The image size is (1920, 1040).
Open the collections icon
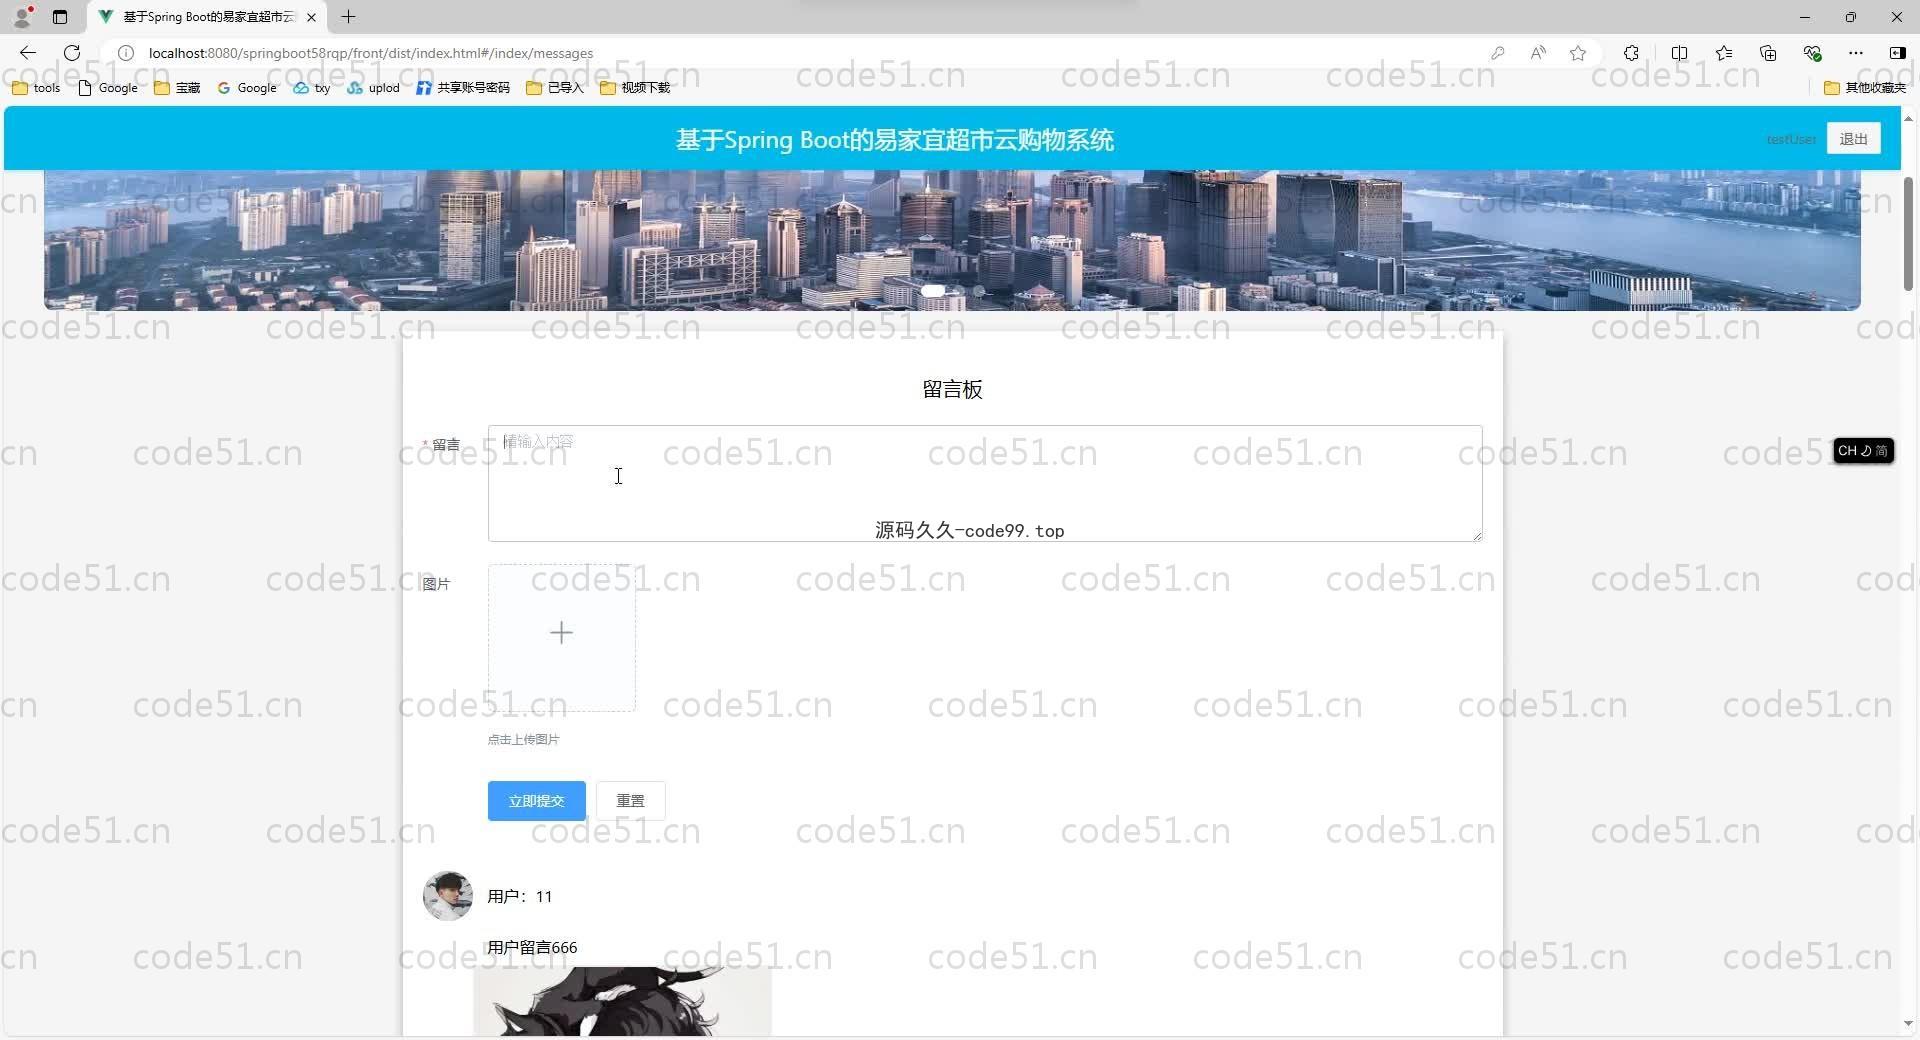pos(1768,53)
